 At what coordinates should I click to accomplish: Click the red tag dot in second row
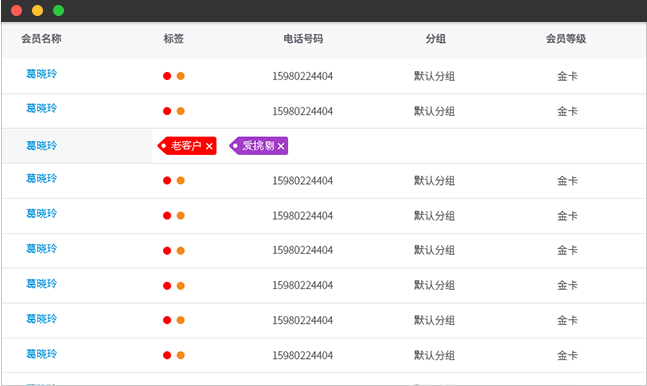(x=167, y=111)
